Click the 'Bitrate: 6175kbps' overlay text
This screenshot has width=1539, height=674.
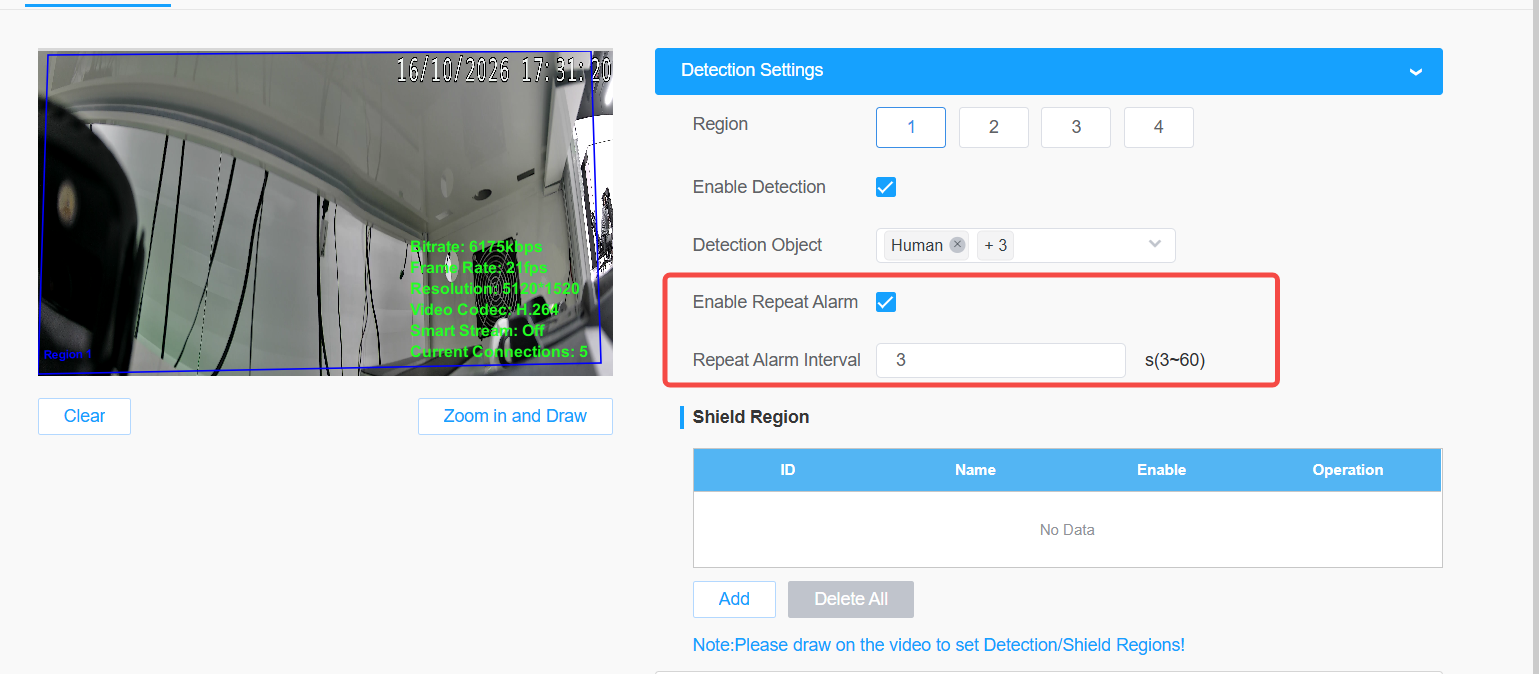[x=476, y=246]
